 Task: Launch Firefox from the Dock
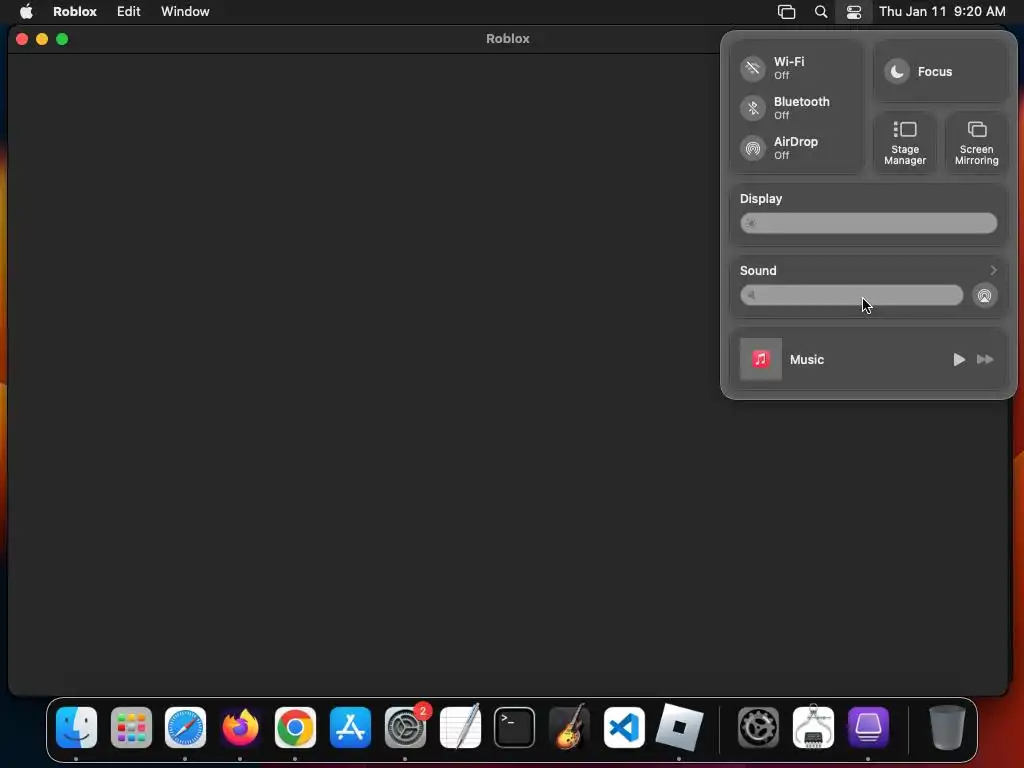240,728
